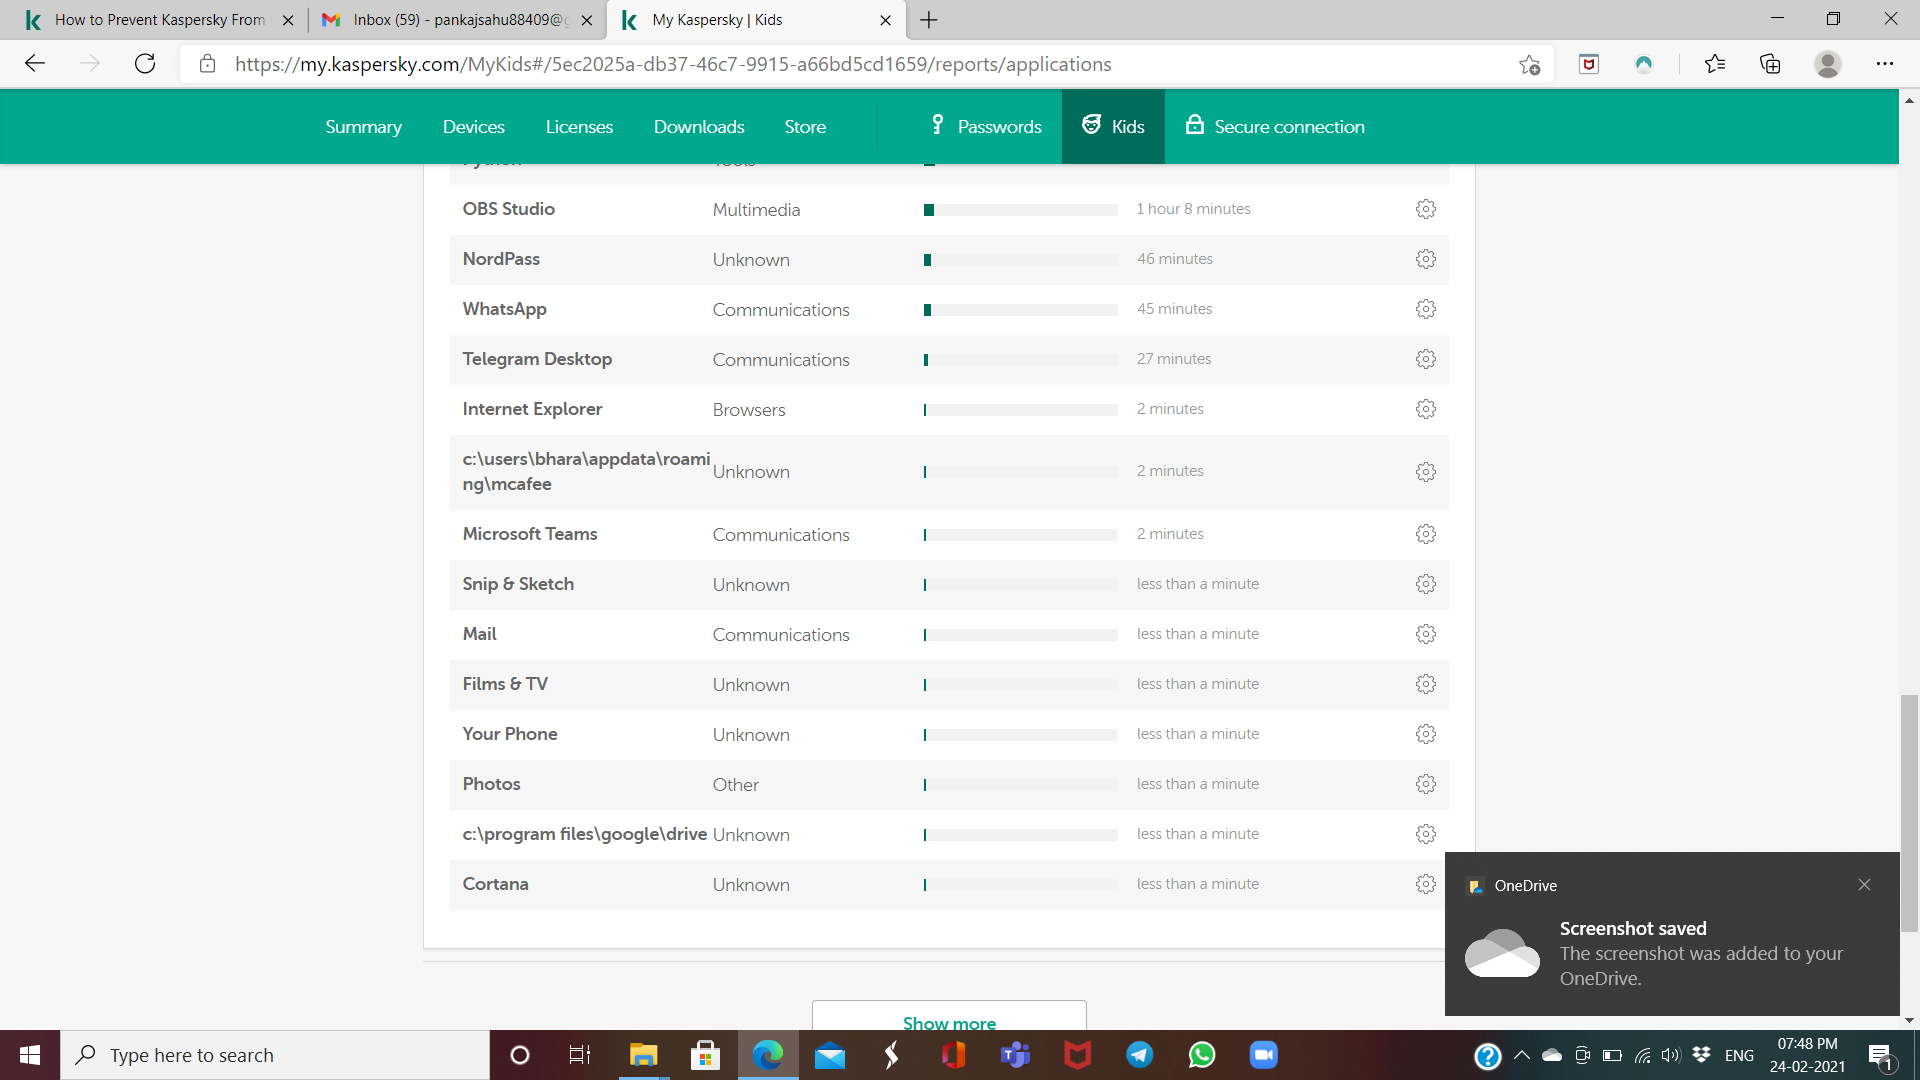The image size is (1920, 1080).
Task: Click WhatsApp row settings gear icon
Action: point(1425,309)
